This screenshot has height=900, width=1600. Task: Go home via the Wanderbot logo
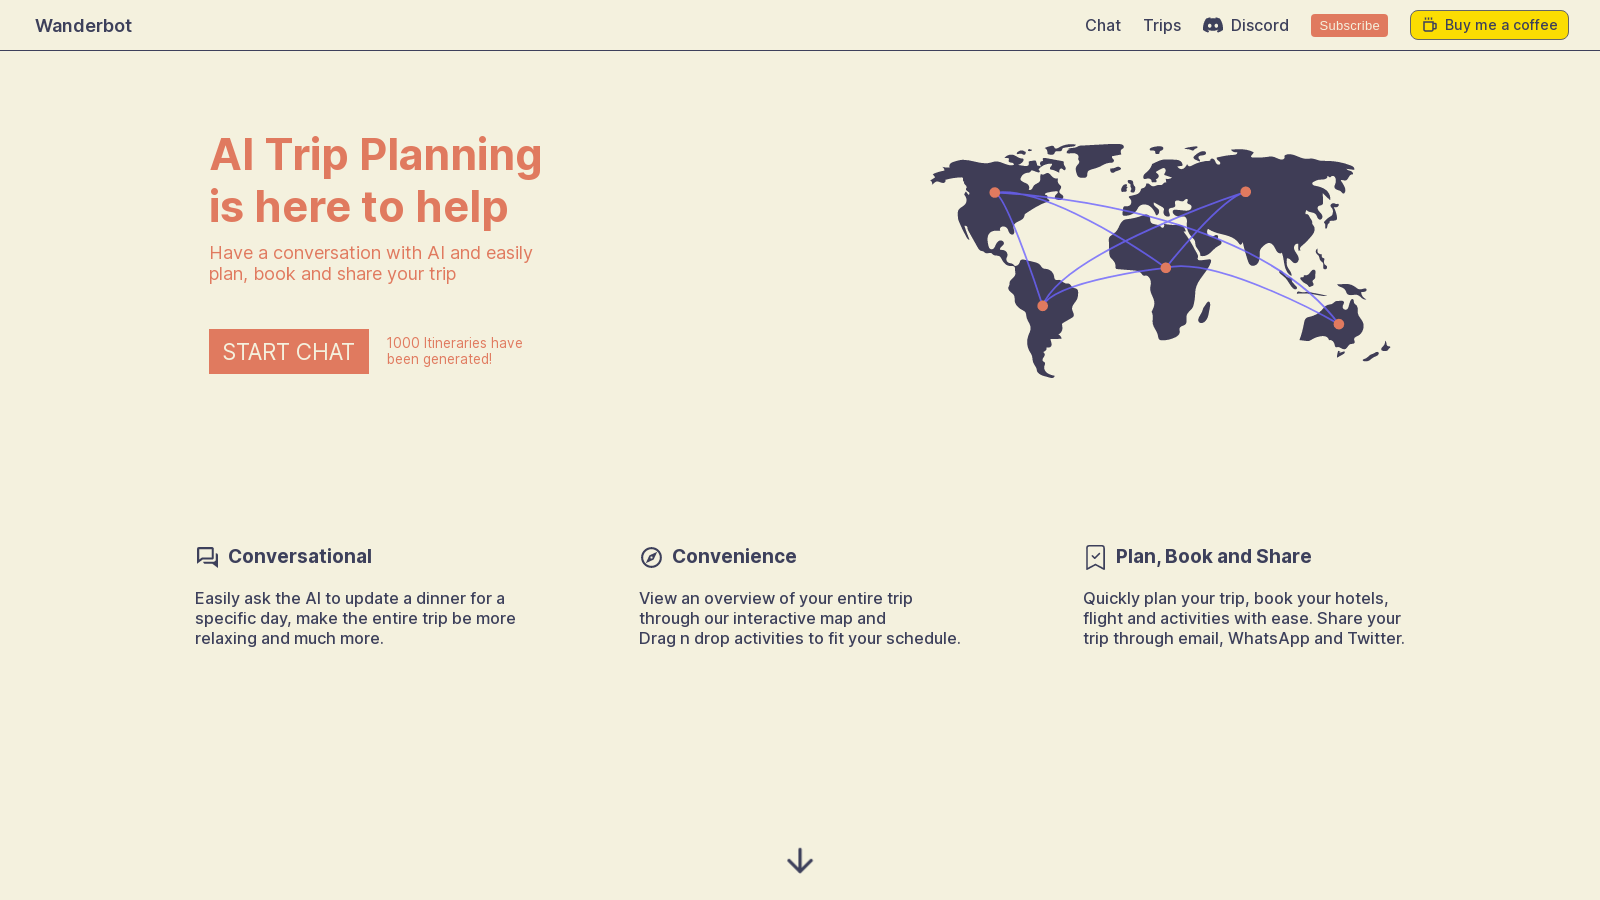83,25
